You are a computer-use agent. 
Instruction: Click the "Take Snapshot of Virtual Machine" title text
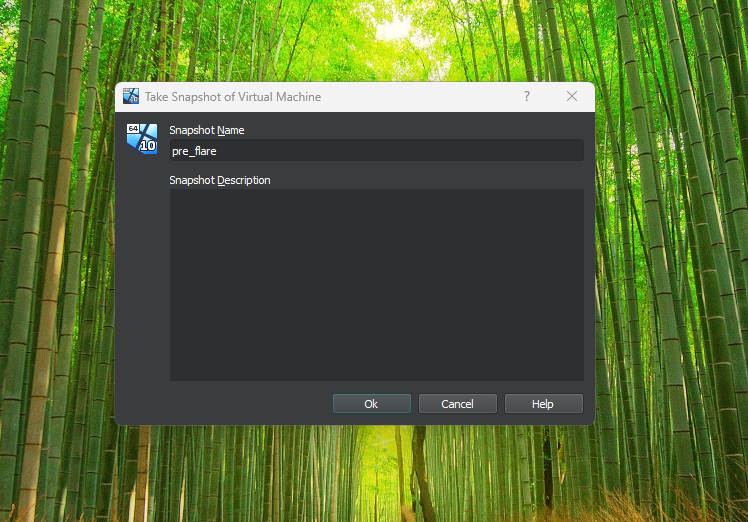233,97
